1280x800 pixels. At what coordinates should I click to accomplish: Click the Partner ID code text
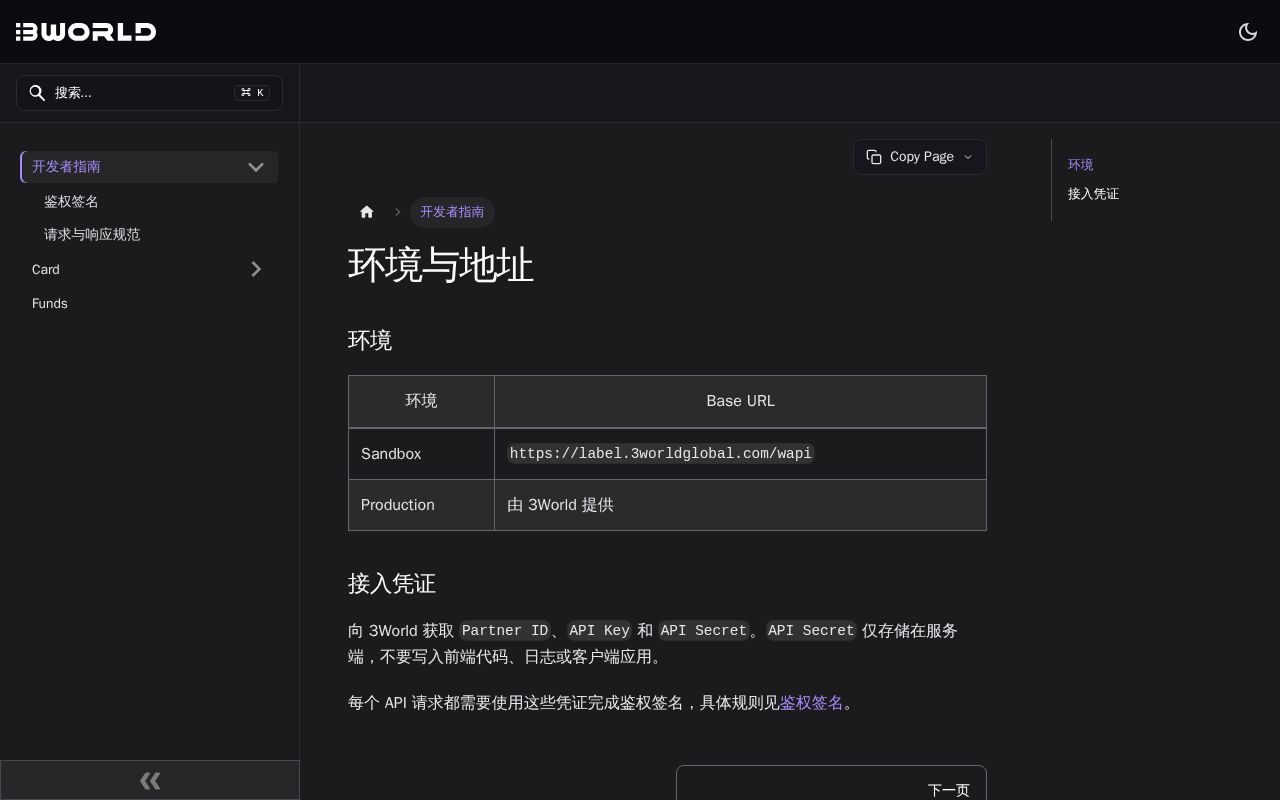[x=505, y=631]
